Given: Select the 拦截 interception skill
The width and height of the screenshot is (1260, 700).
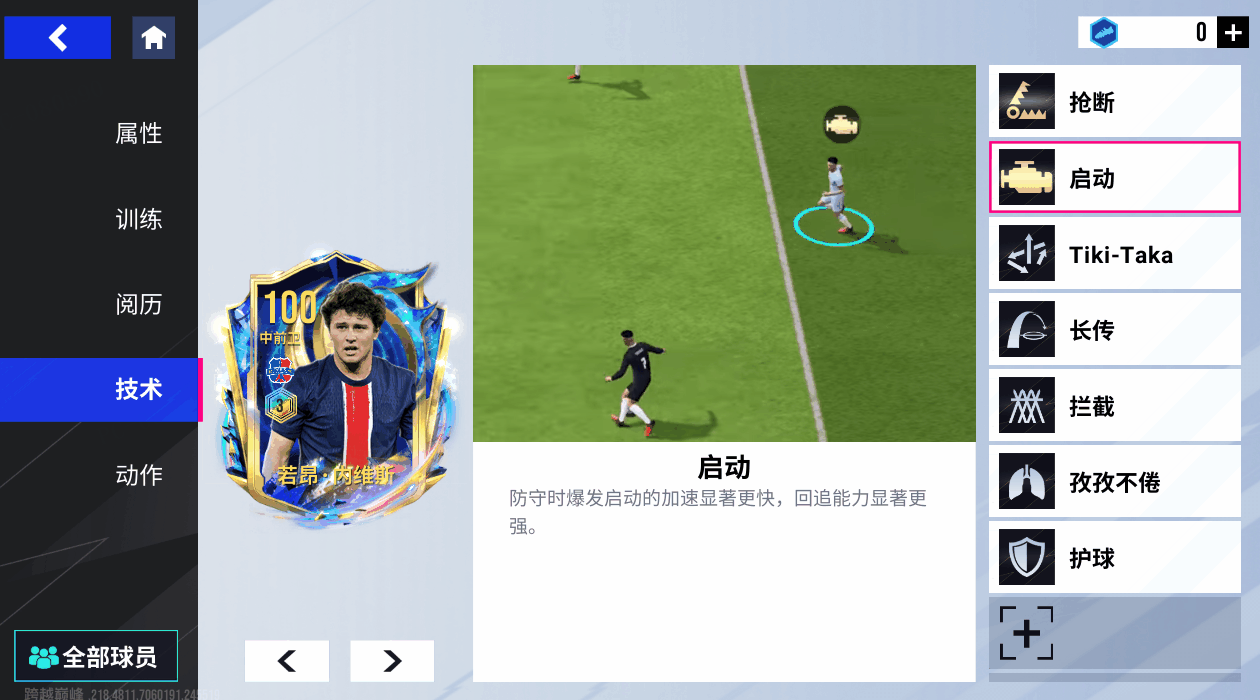Looking at the screenshot, I should tap(1115, 405).
